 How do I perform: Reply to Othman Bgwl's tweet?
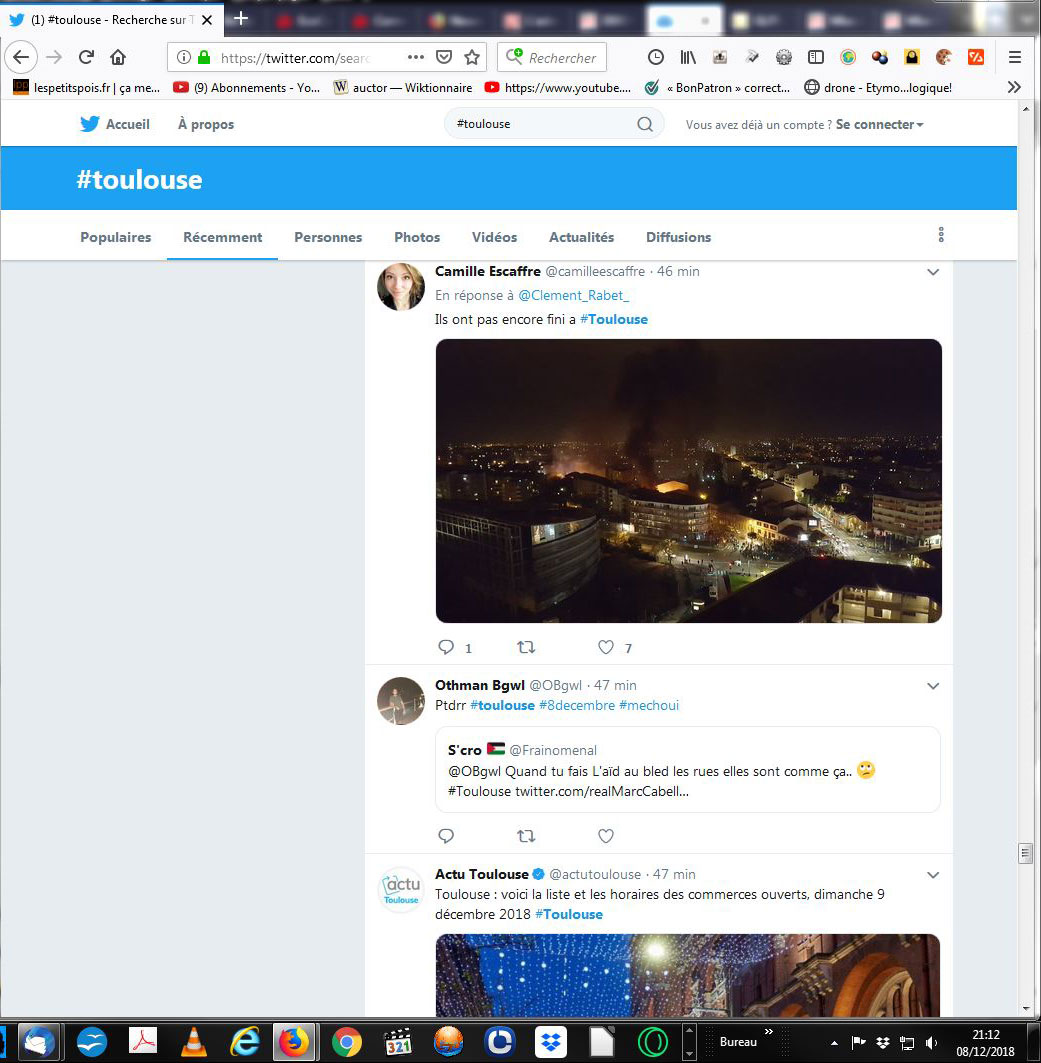click(446, 836)
